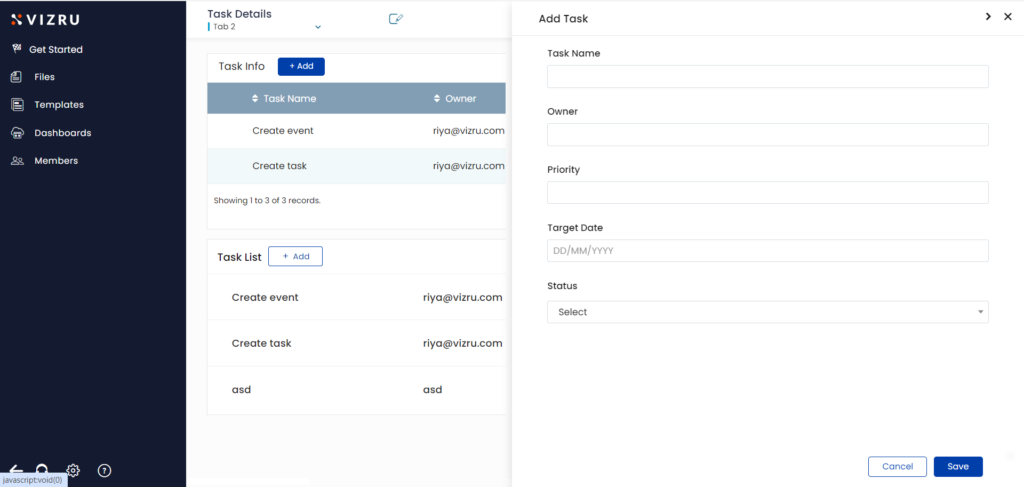Save the new task
Screen dimensions: 1024x487
[958, 467]
